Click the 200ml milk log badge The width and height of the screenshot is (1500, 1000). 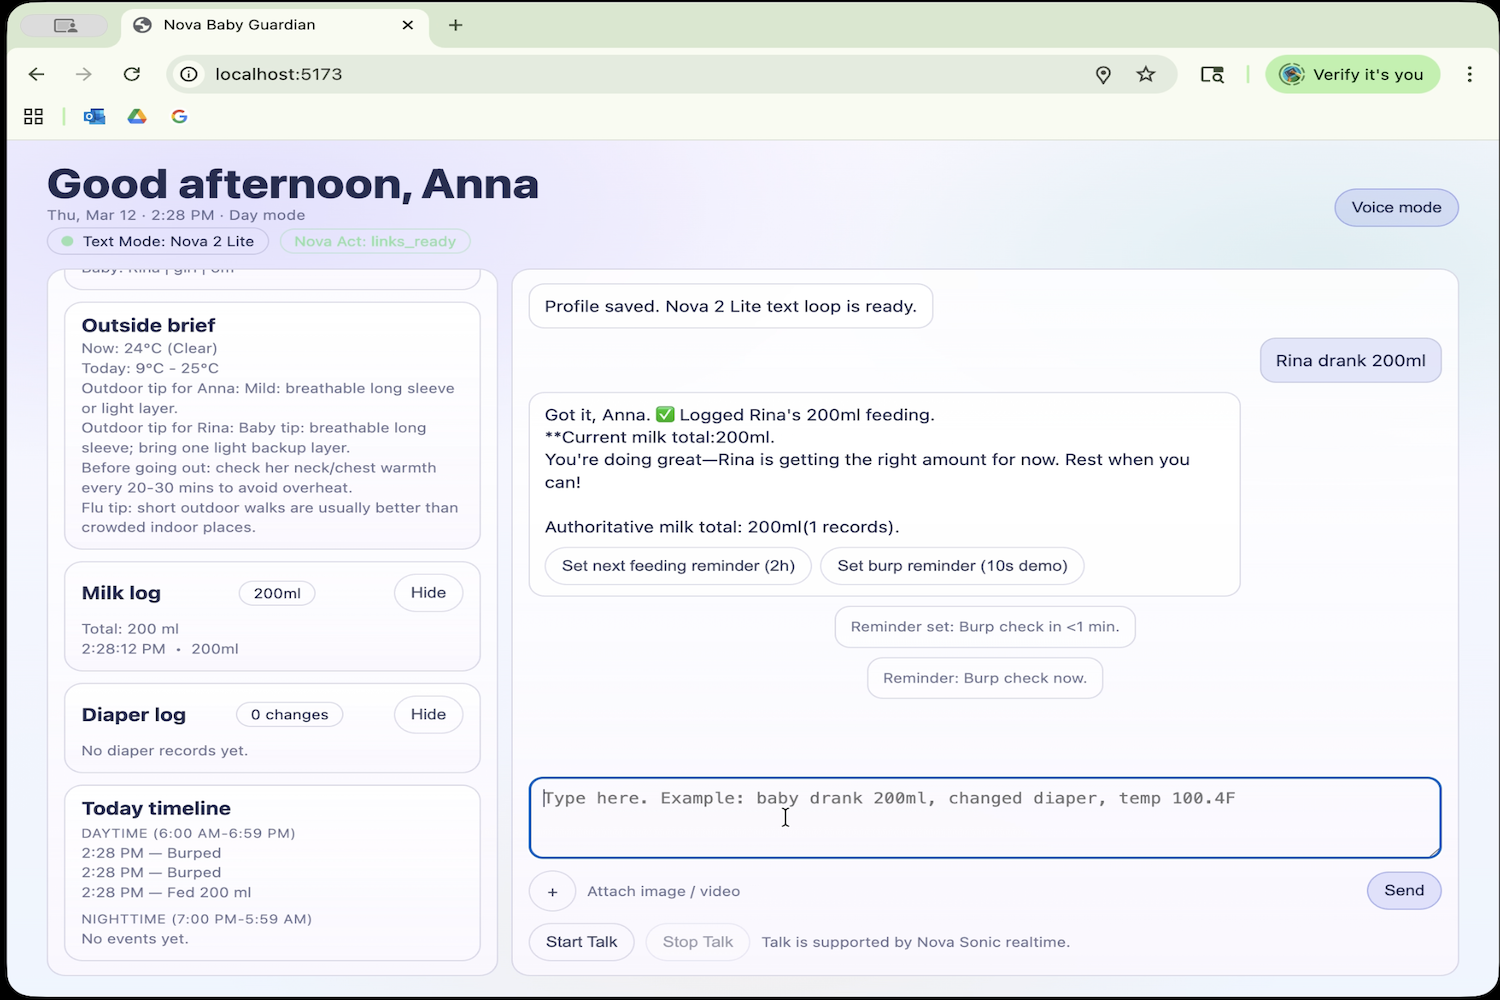coord(277,593)
